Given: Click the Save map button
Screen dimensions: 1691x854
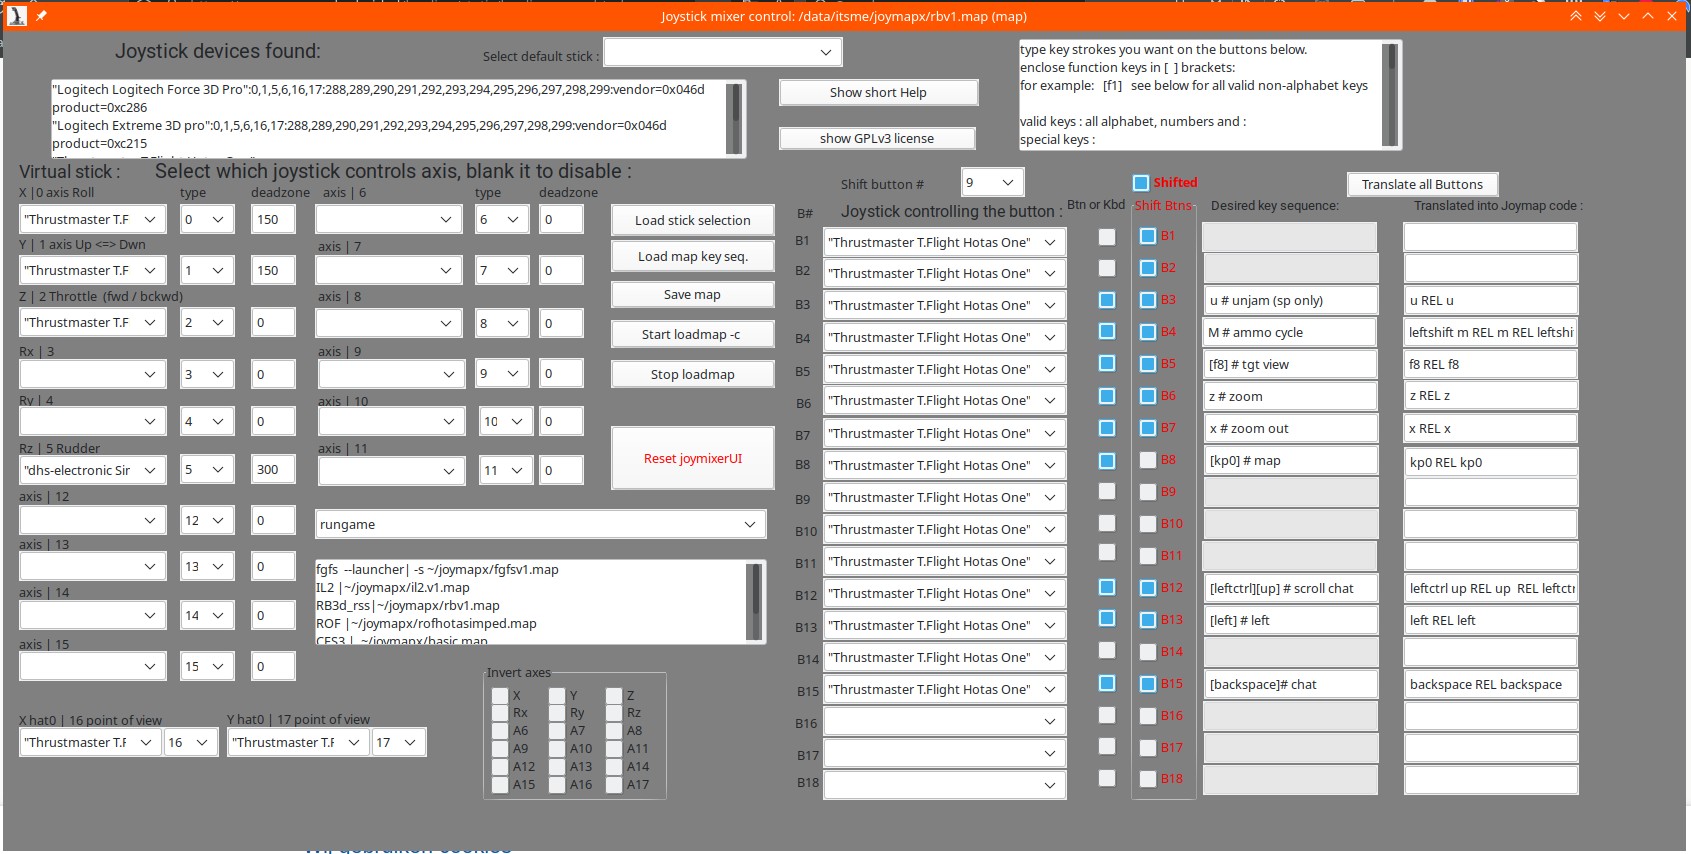Looking at the screenshot, I should (x=692, y=295).
